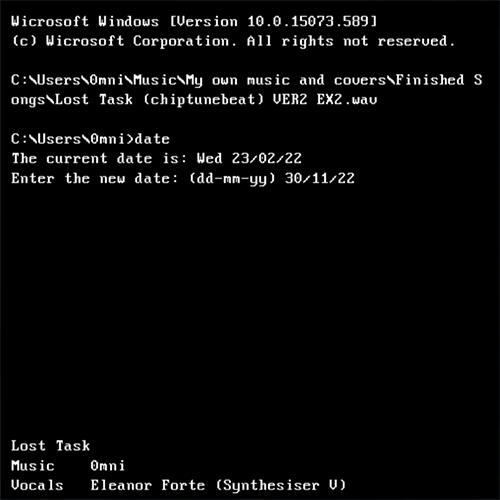Click the current date 'Wed 23/02/22'
The width and height of the screenshot is (500, 500).
[249, 159]
